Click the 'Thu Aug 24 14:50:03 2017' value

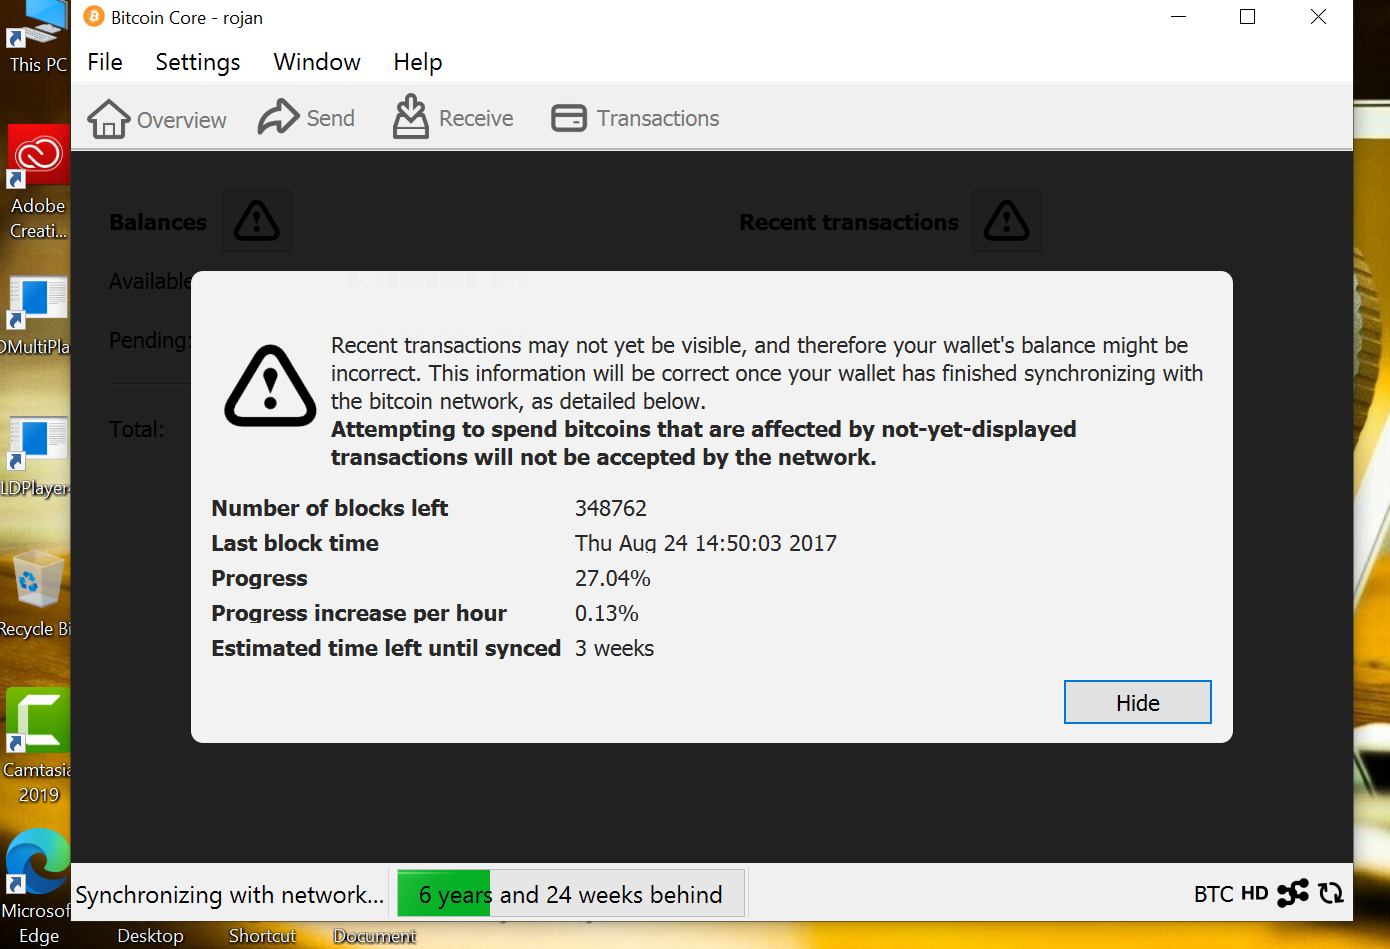(706, 543)
